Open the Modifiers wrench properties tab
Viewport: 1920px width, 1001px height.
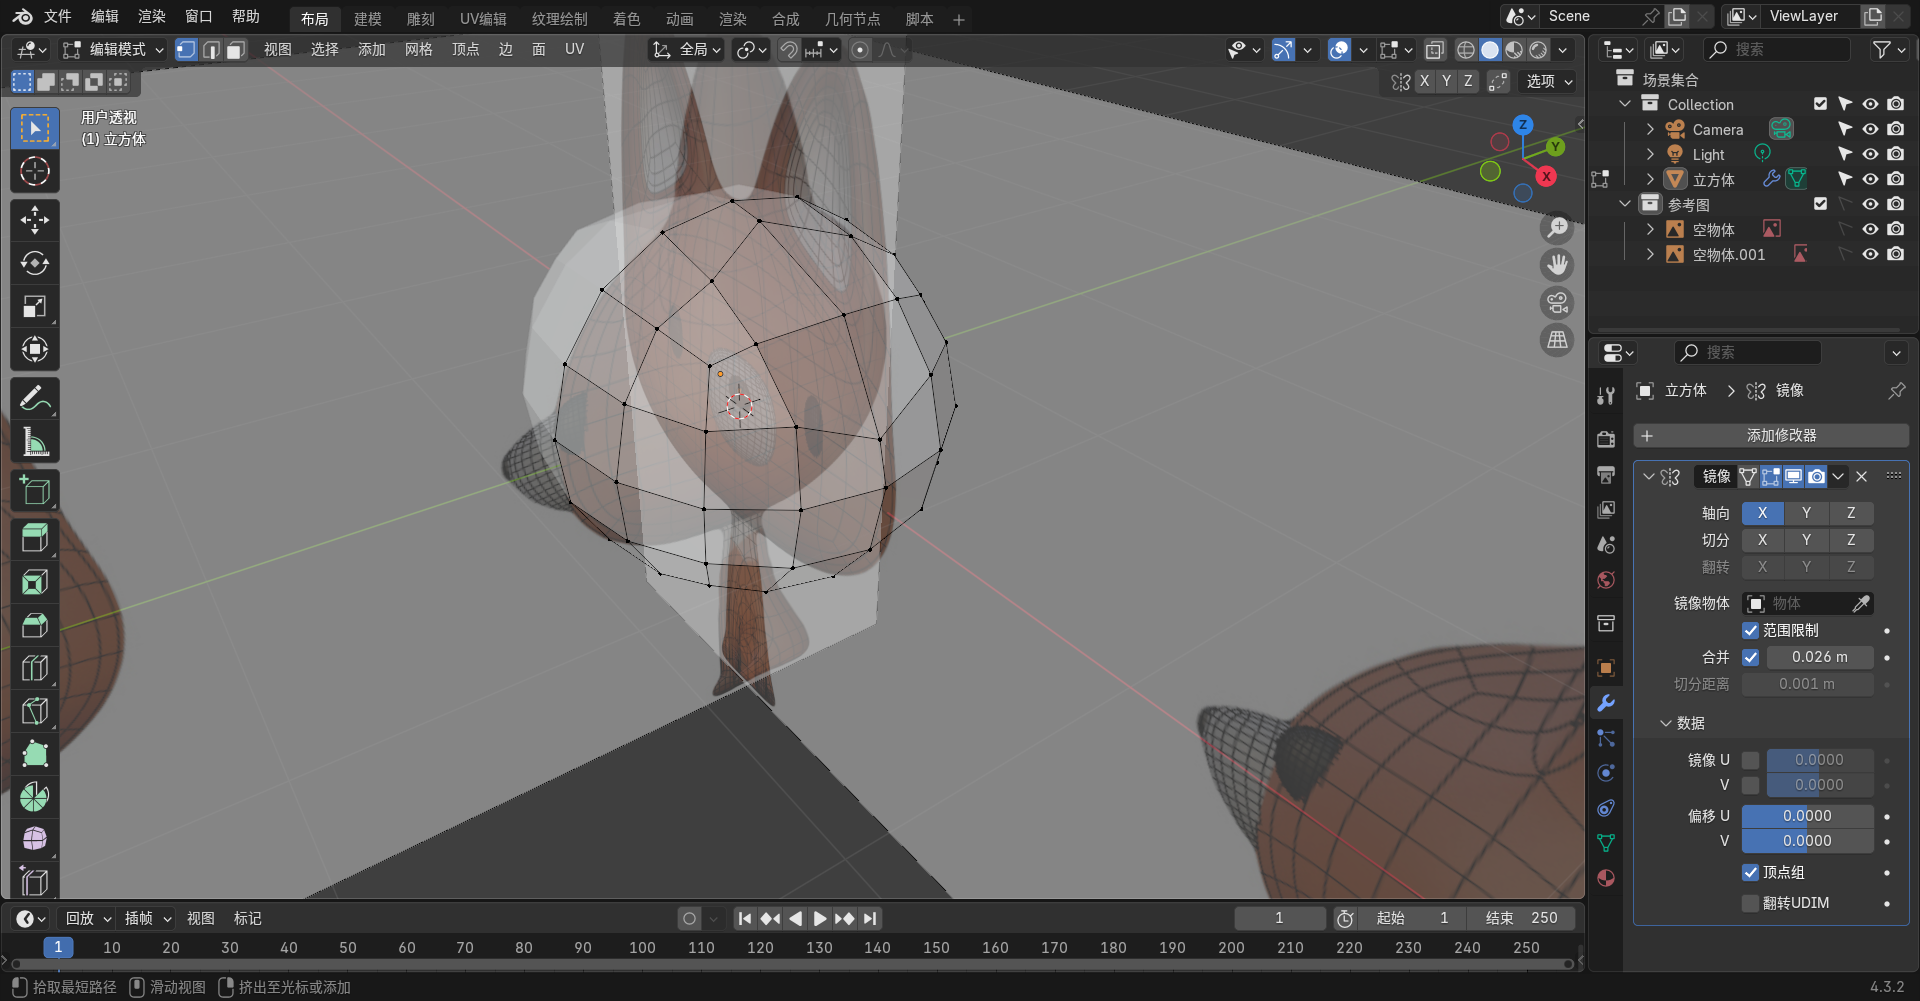pos(1606,703)
